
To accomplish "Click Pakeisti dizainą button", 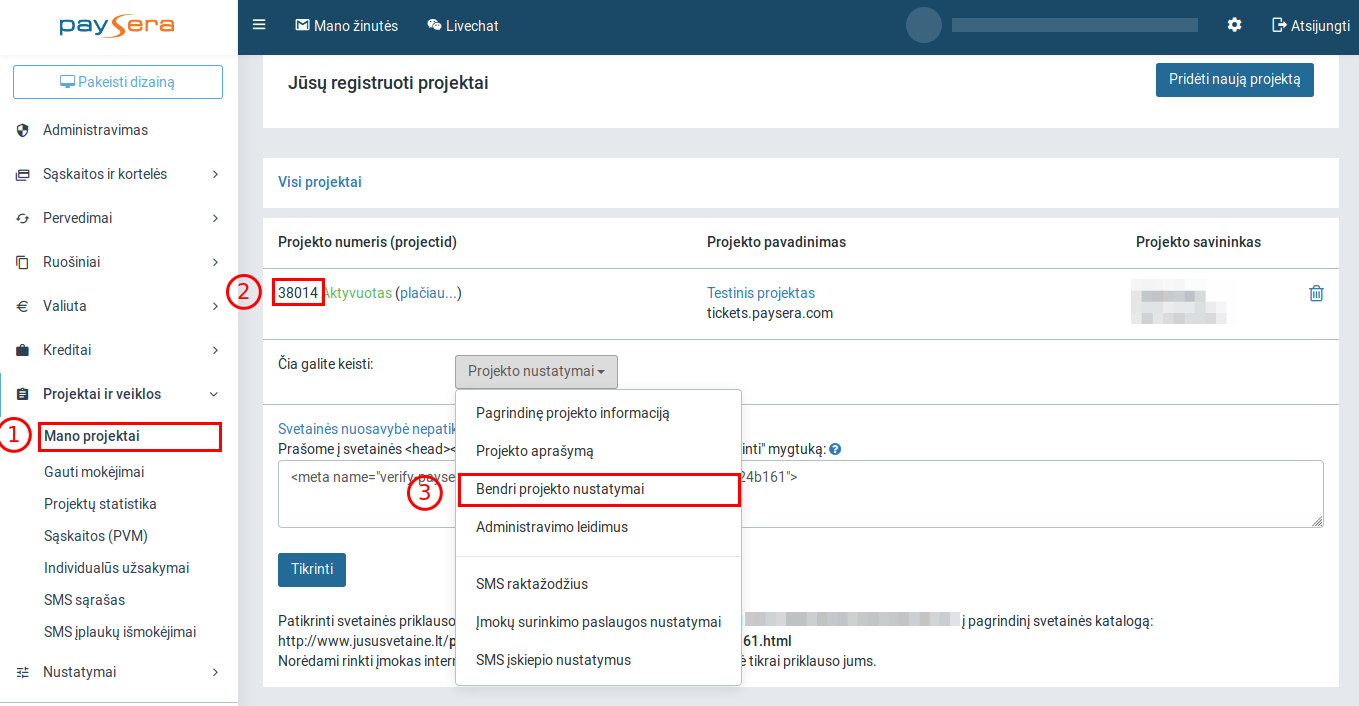I will tap(118, 82).
